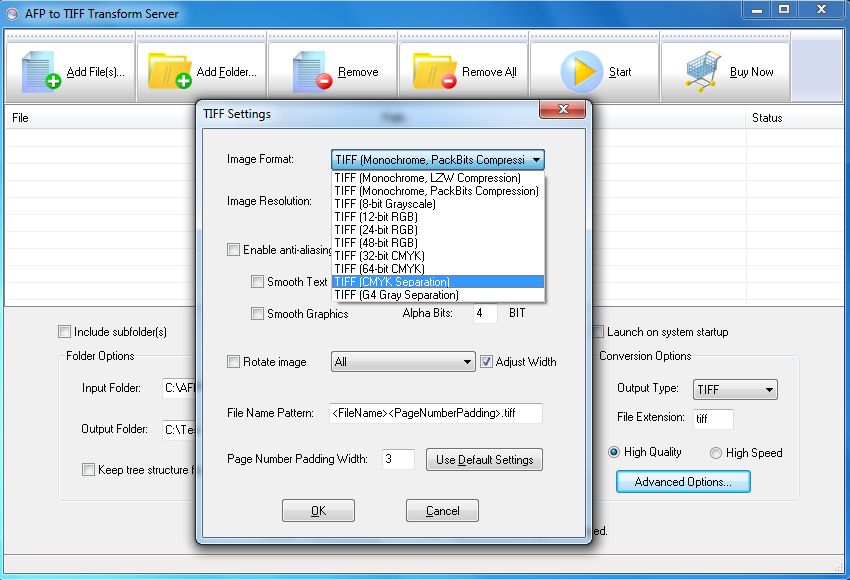The height and width of the screenshot is (580, 850).
Task: Click the app icon in the title bar
Action: 12,14
